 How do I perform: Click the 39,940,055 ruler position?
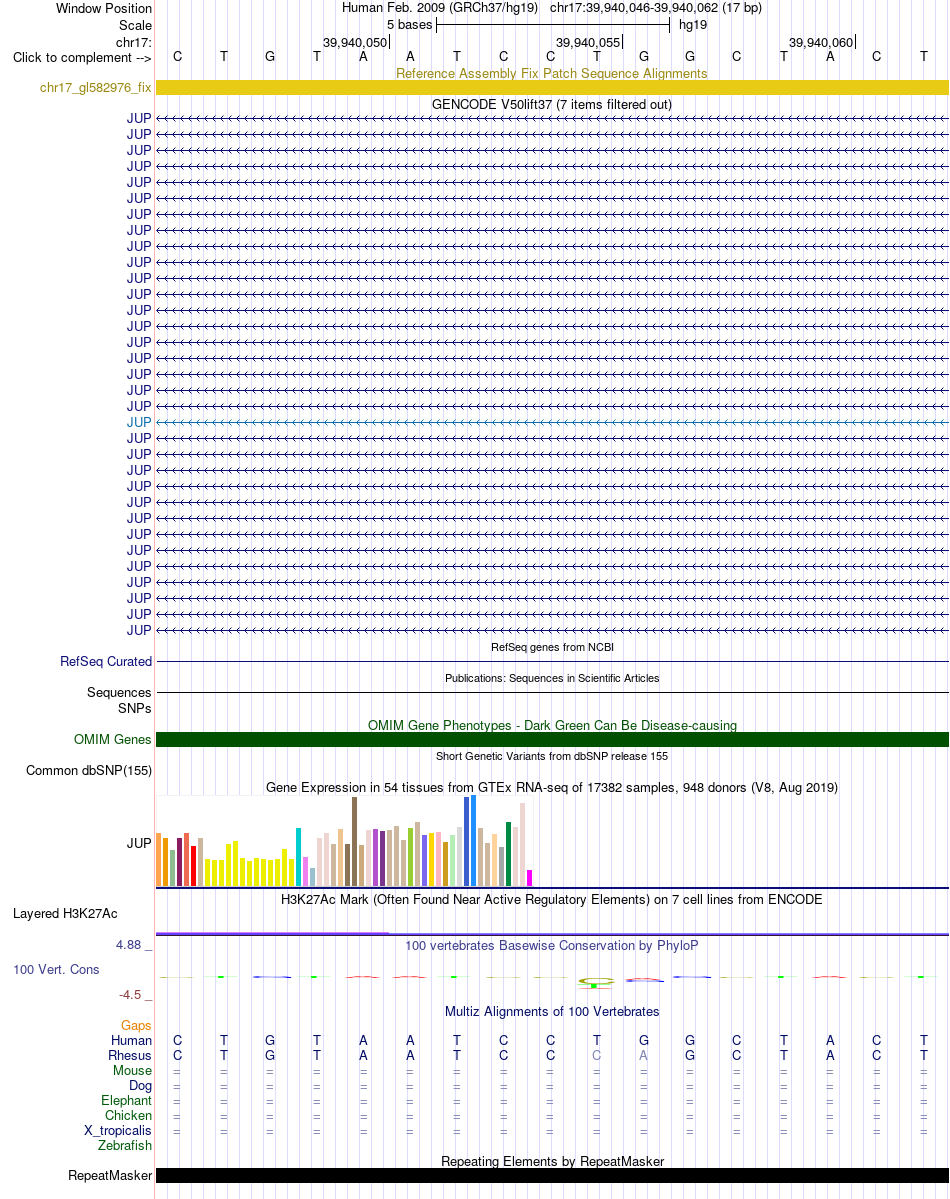click(x=587, y=43)
